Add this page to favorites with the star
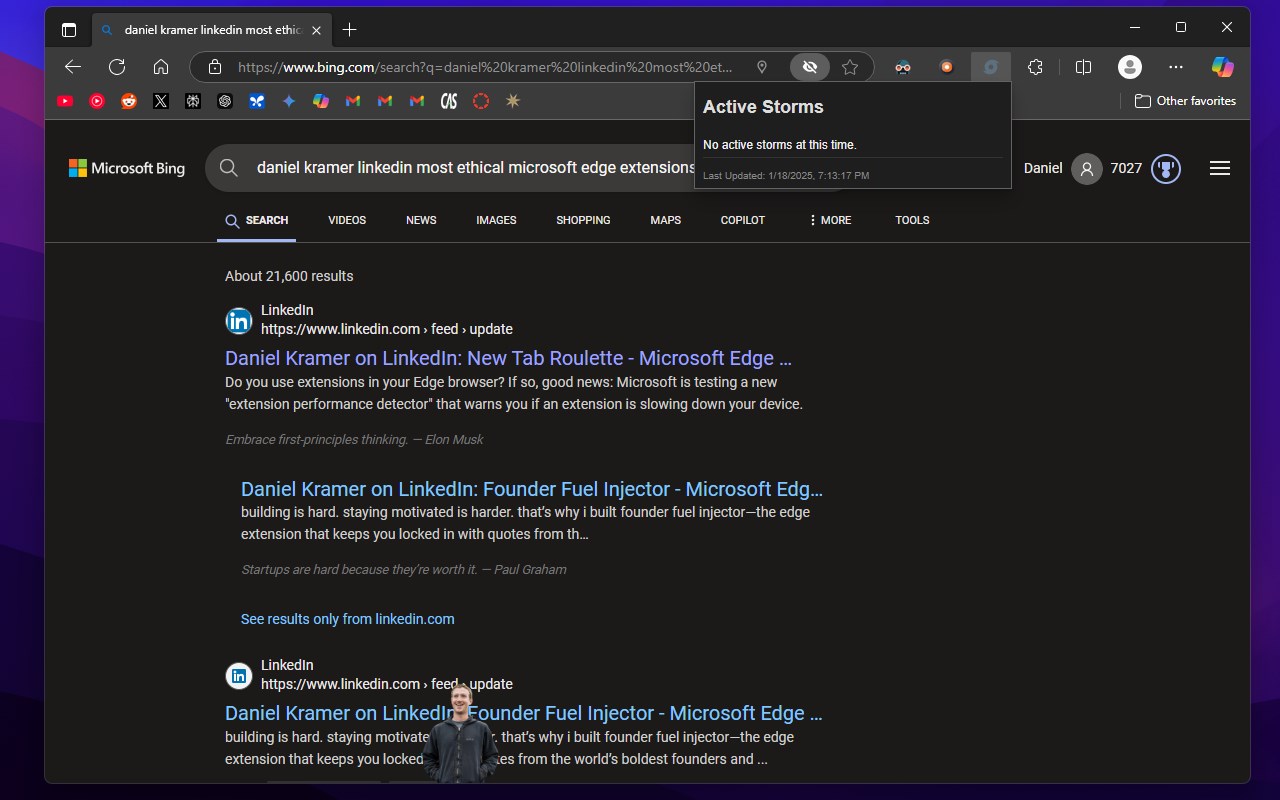This screenshot has width=1280, height=800. click(x=850, y=67)
